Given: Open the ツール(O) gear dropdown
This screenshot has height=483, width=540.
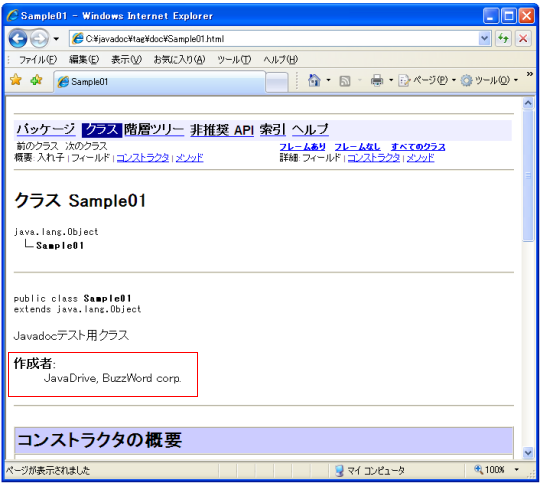Looking at the screenshot, I should (x=489, y=81).
